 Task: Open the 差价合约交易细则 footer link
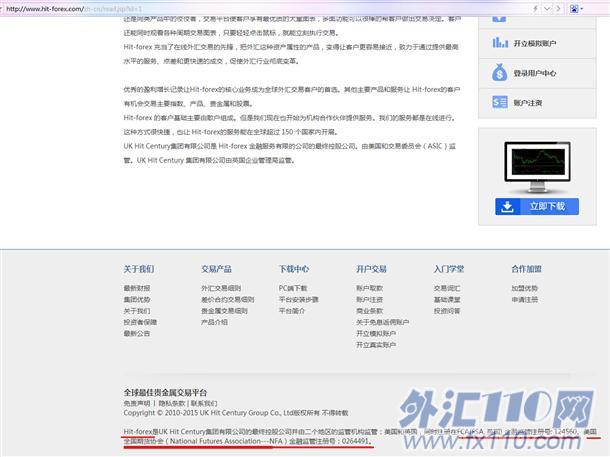coord(228,299)
